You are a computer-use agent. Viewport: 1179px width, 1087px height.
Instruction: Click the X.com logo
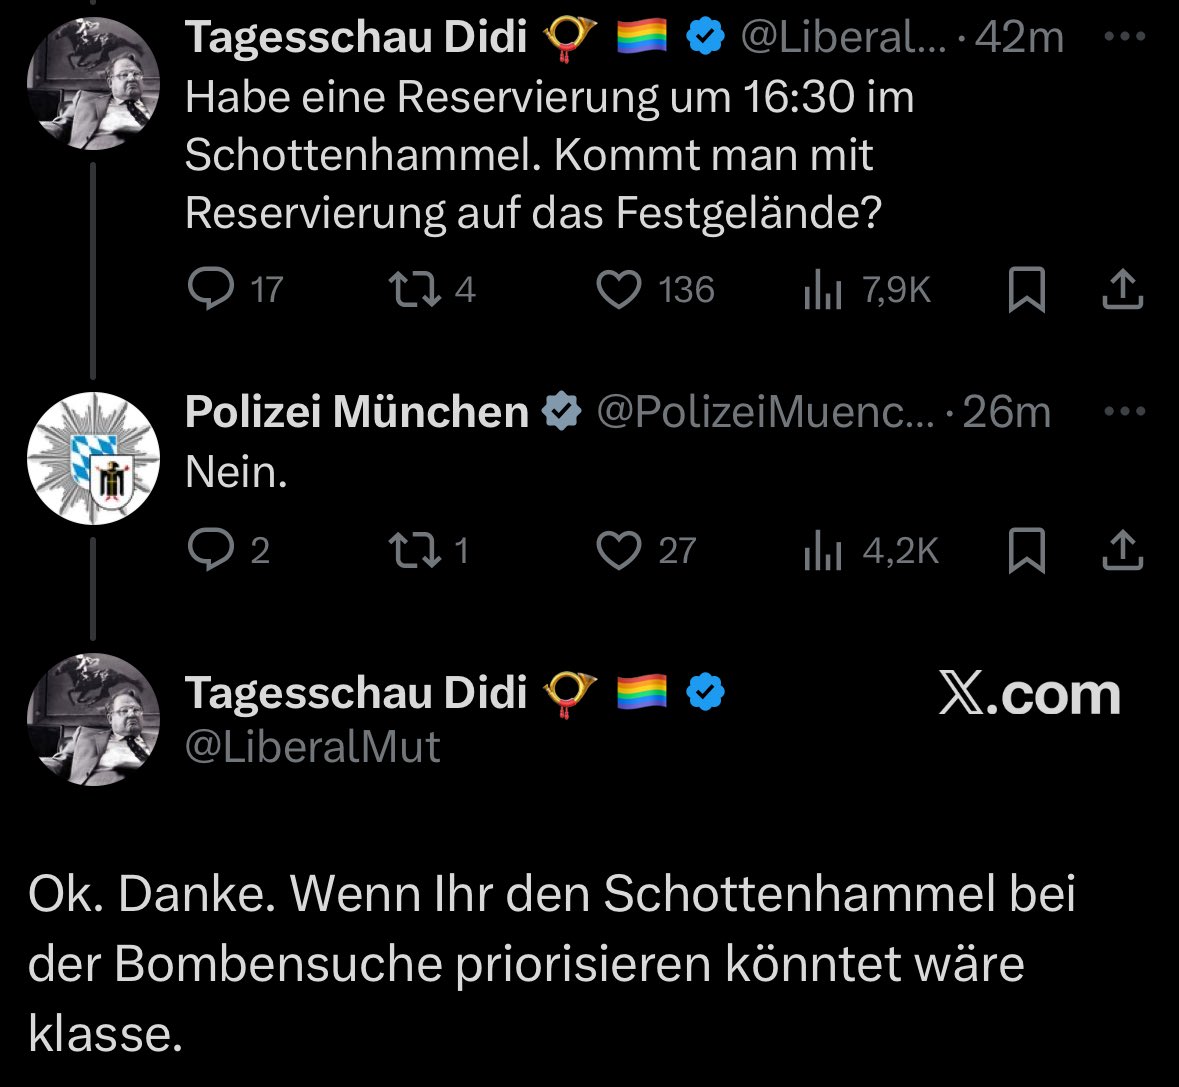(1029, 693)
